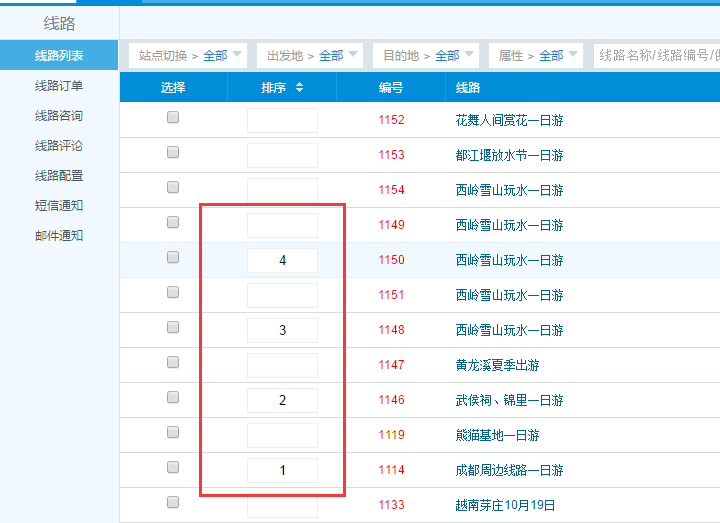Open 线路配置 sidebar entry
Image resolution: width=720 pixels, height=523 pixels.
(59, 176)
